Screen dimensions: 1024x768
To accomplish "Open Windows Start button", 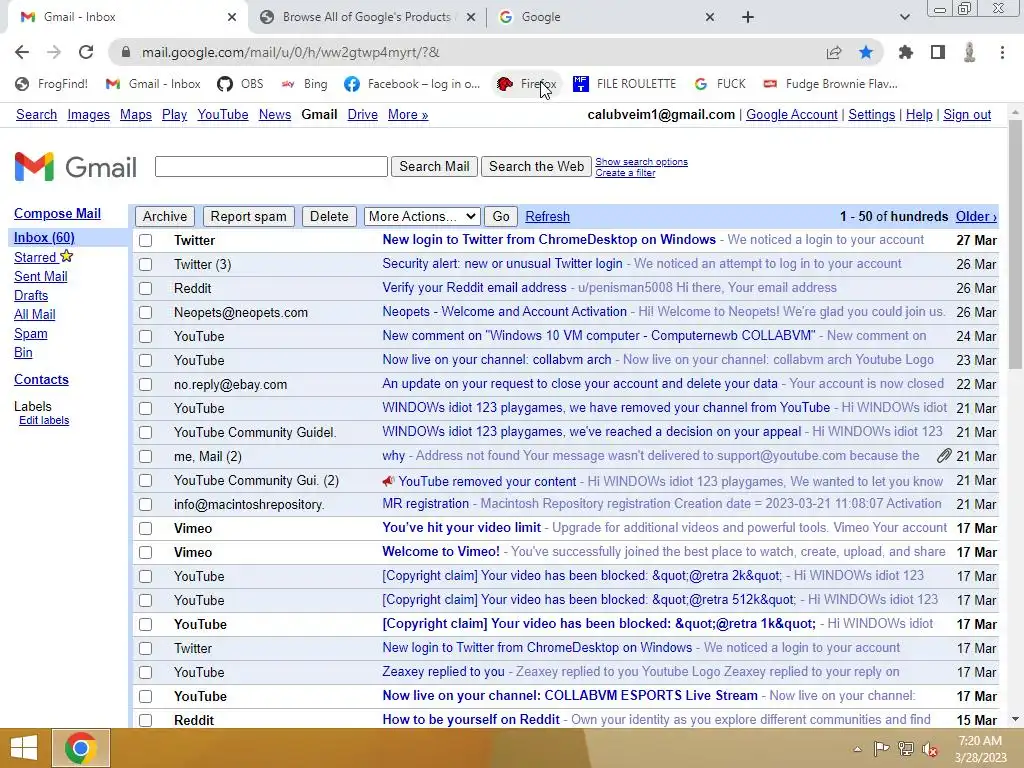I will tap(24, 748).
